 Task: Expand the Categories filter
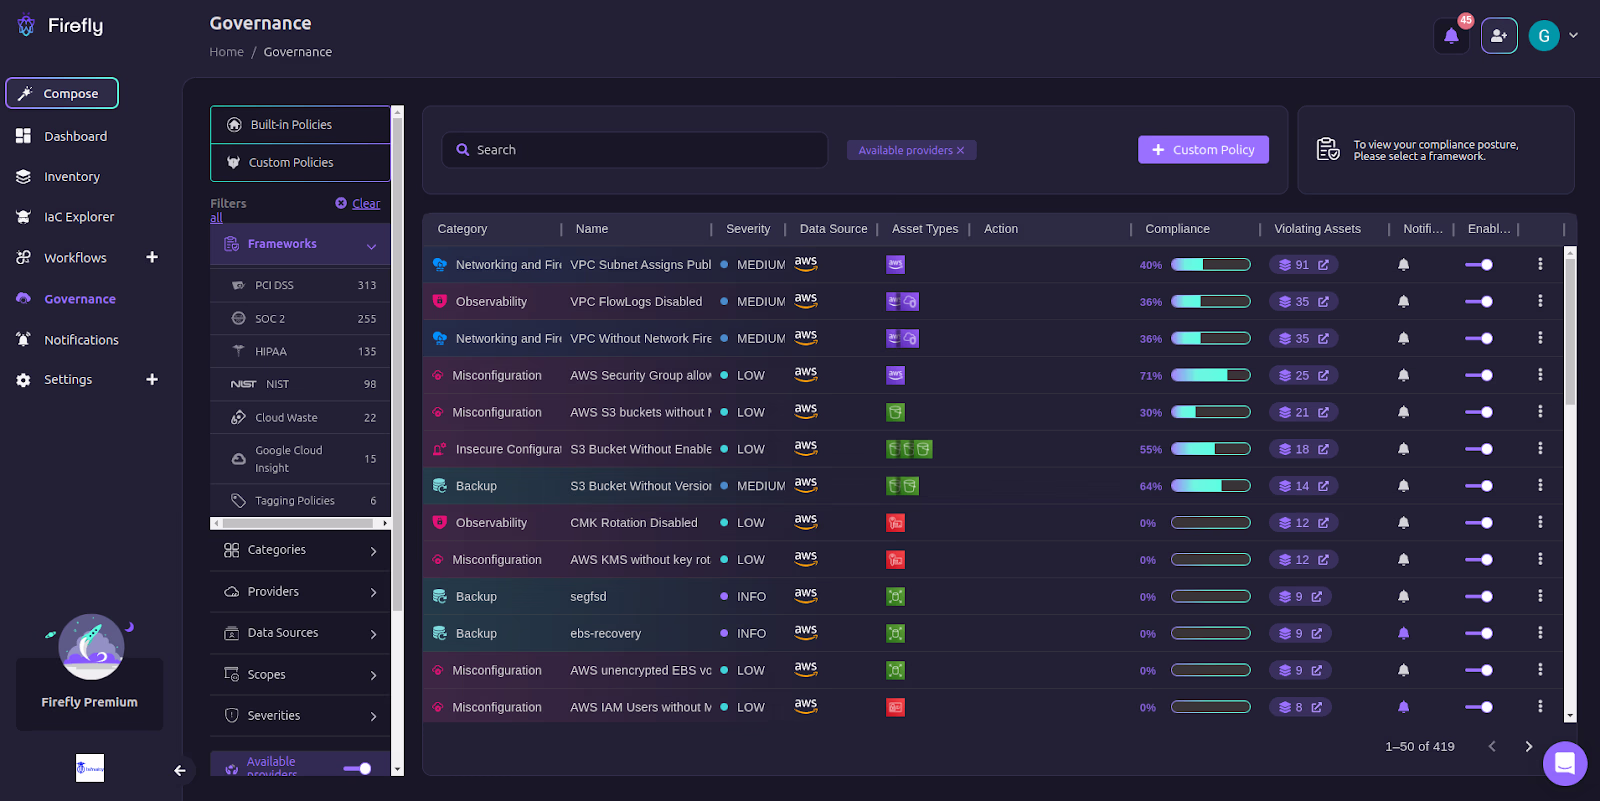300,550
